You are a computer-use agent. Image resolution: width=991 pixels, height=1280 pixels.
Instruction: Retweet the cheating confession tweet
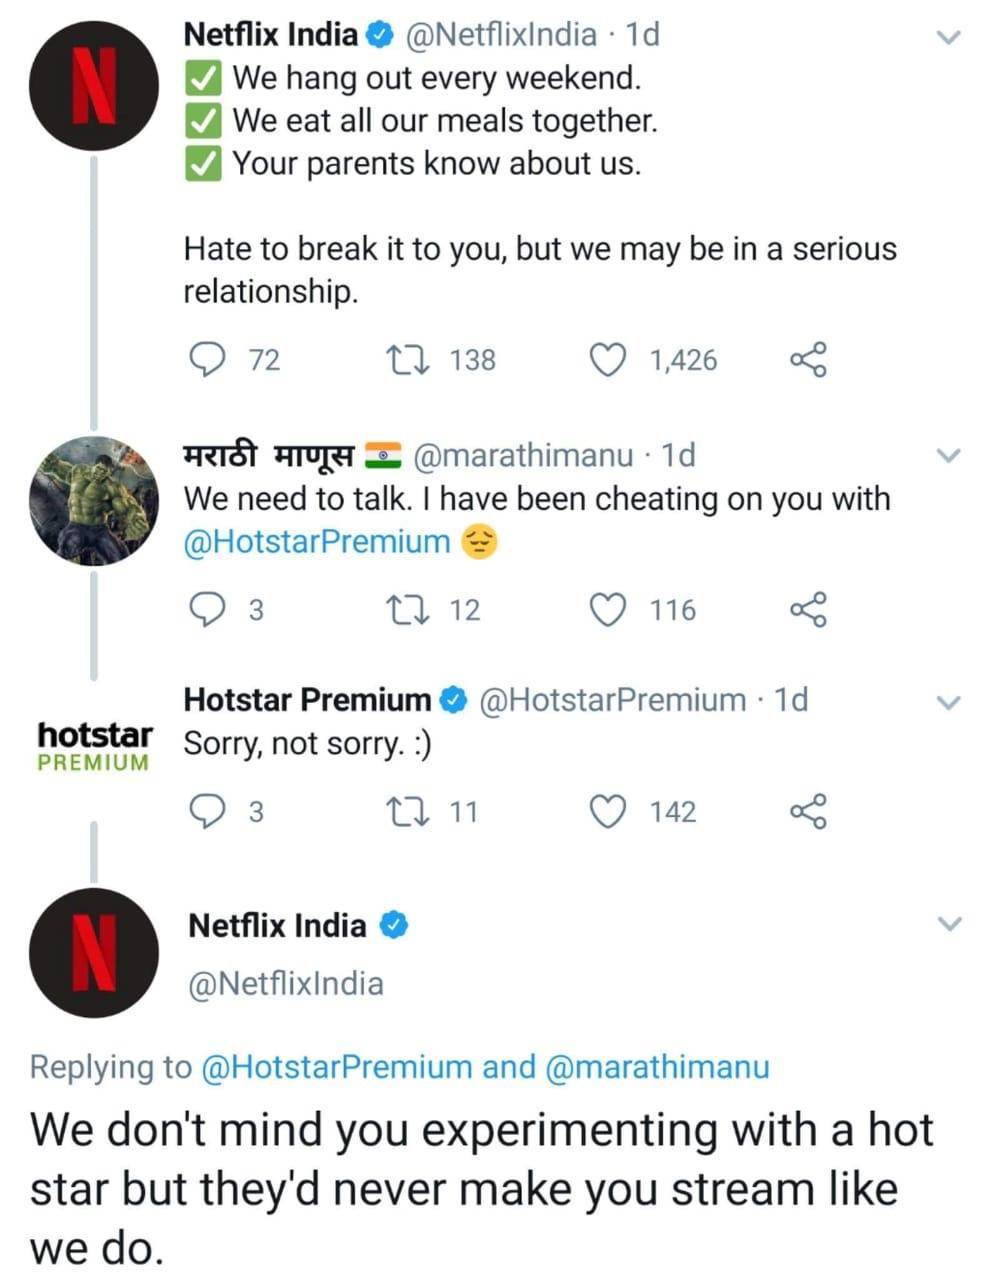411,609
